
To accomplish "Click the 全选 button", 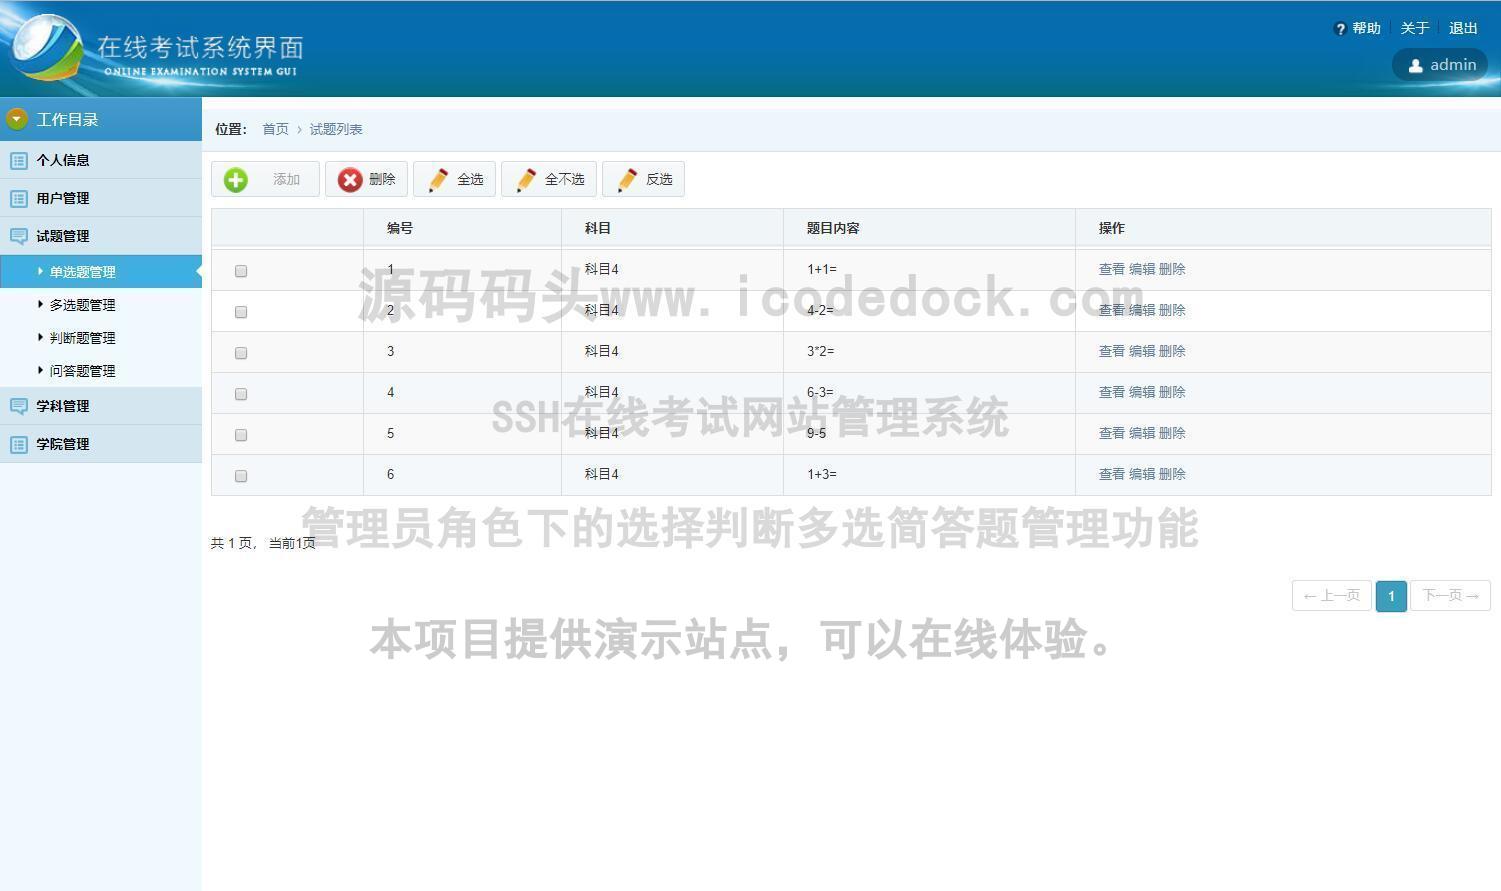I will (454, 180).
